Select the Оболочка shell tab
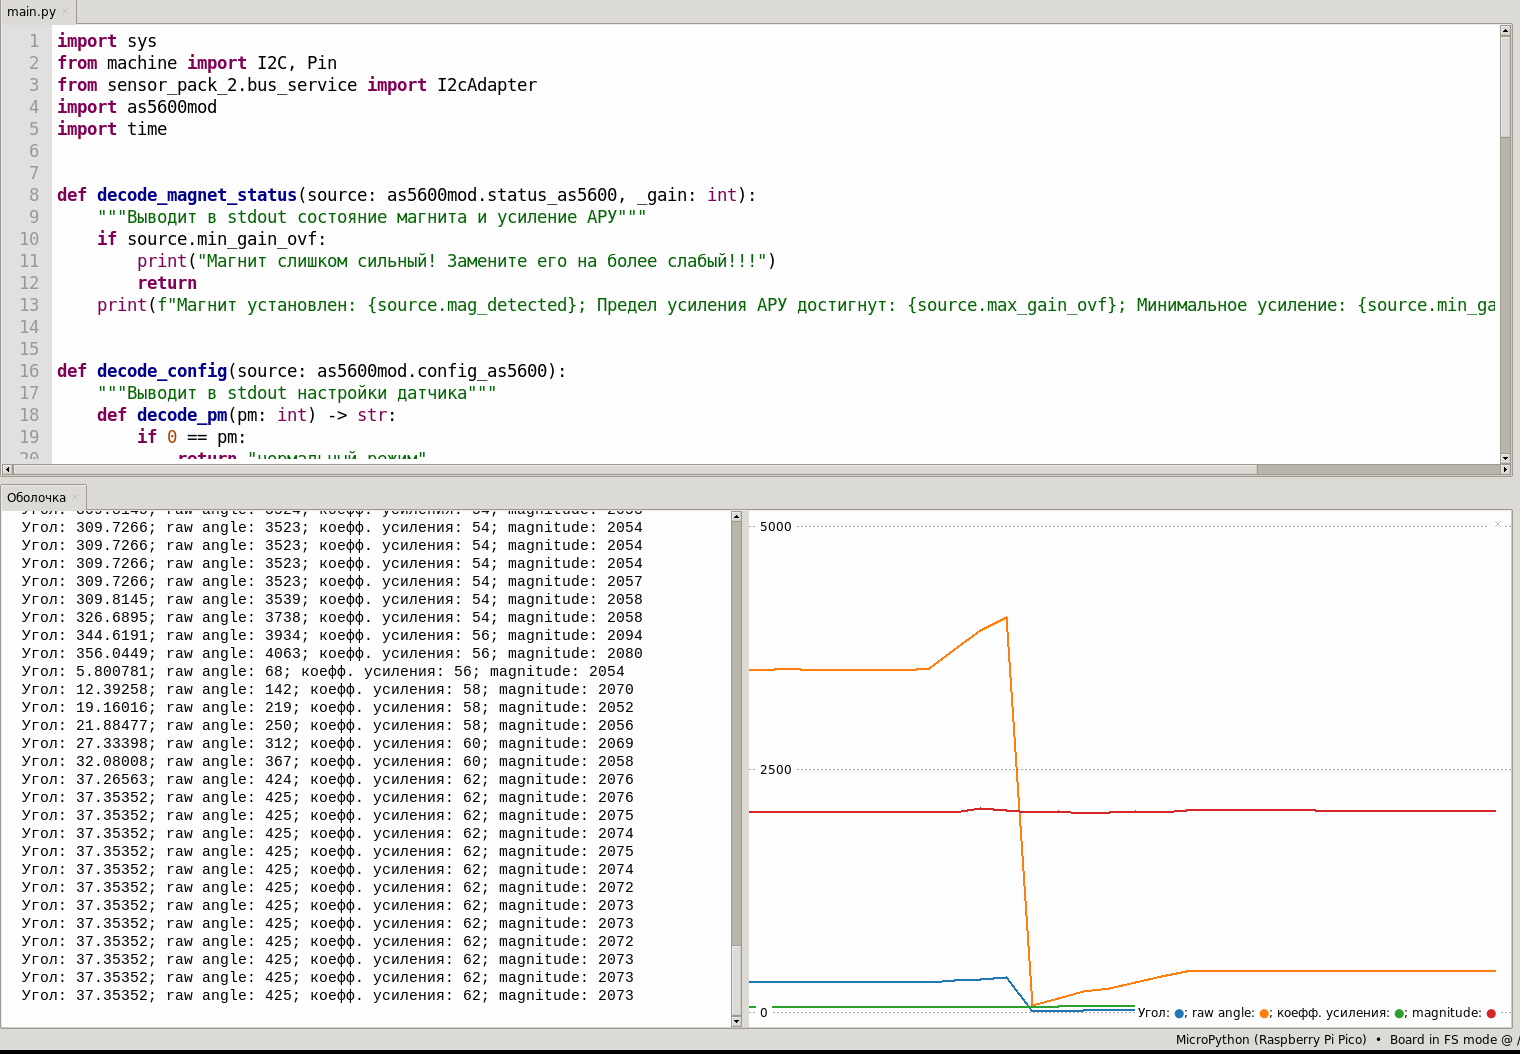Image resolution: width=1520 pixels, height=1054 pixels. coord(36,497)
